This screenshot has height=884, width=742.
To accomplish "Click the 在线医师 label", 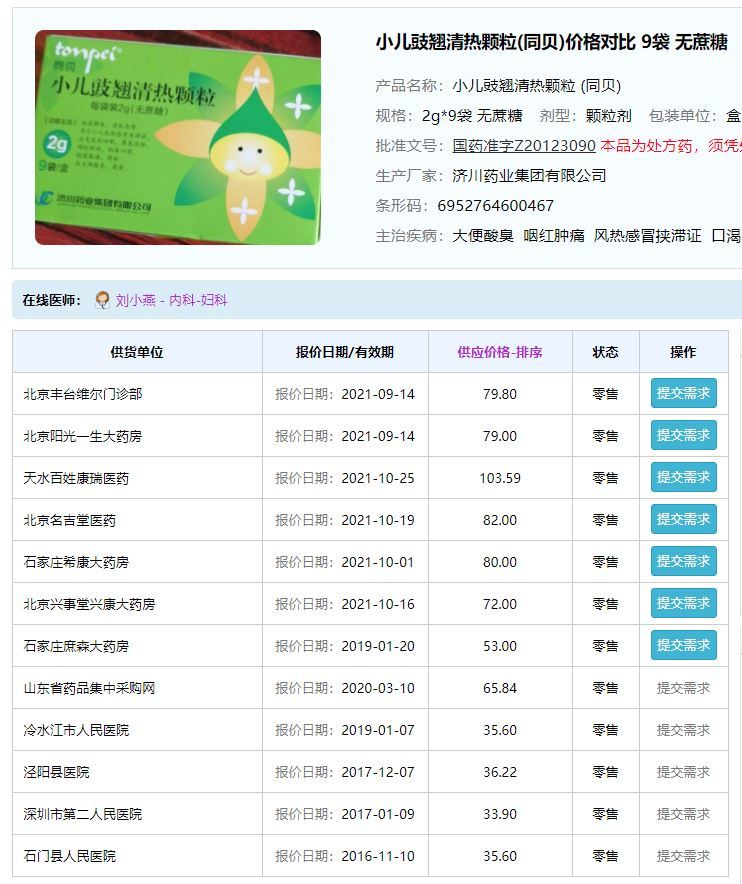I will (52, 300).
